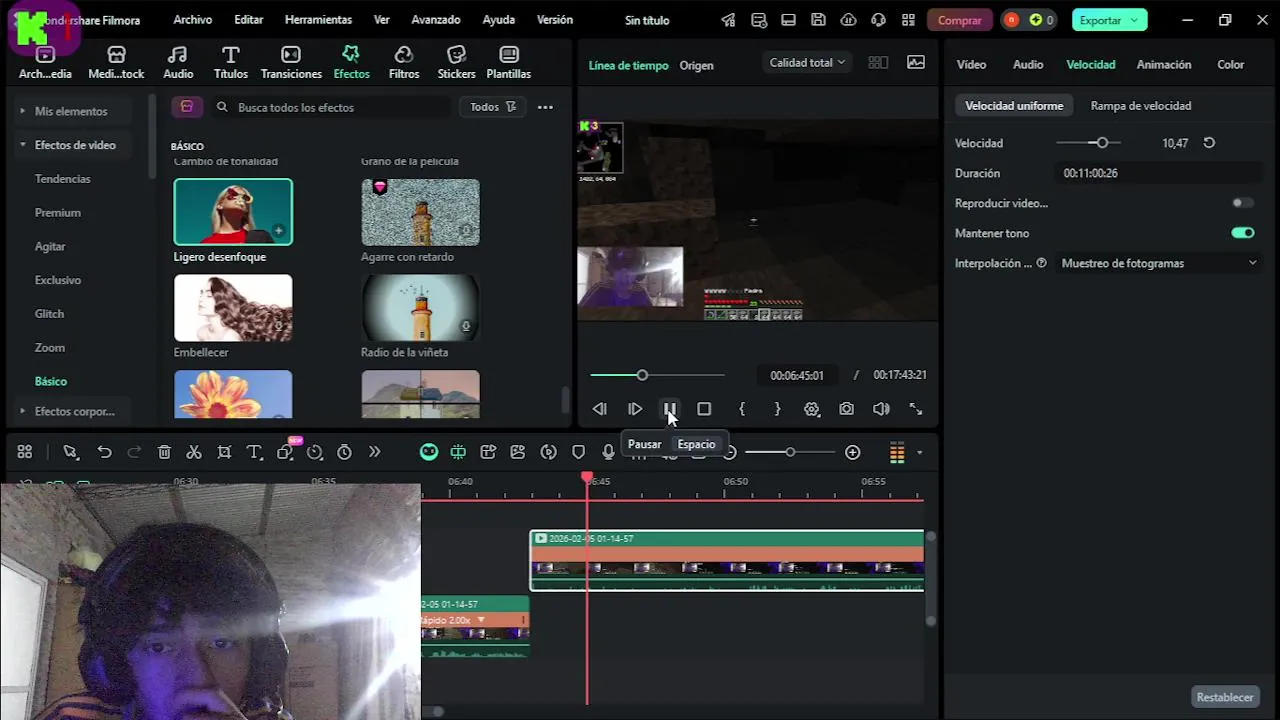Viewport: 1280px width, 720px height.
Task: Click the headset support icon
Action: (878, 20)
